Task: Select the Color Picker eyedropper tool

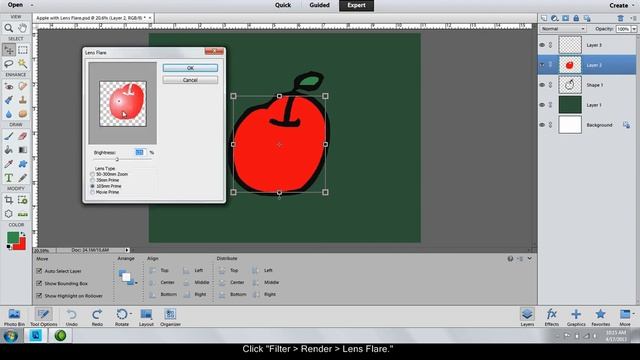Action: 9,164
